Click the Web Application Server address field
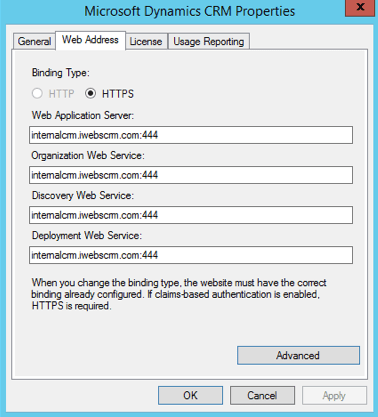378x417 pixels. (x=191, y=135)
